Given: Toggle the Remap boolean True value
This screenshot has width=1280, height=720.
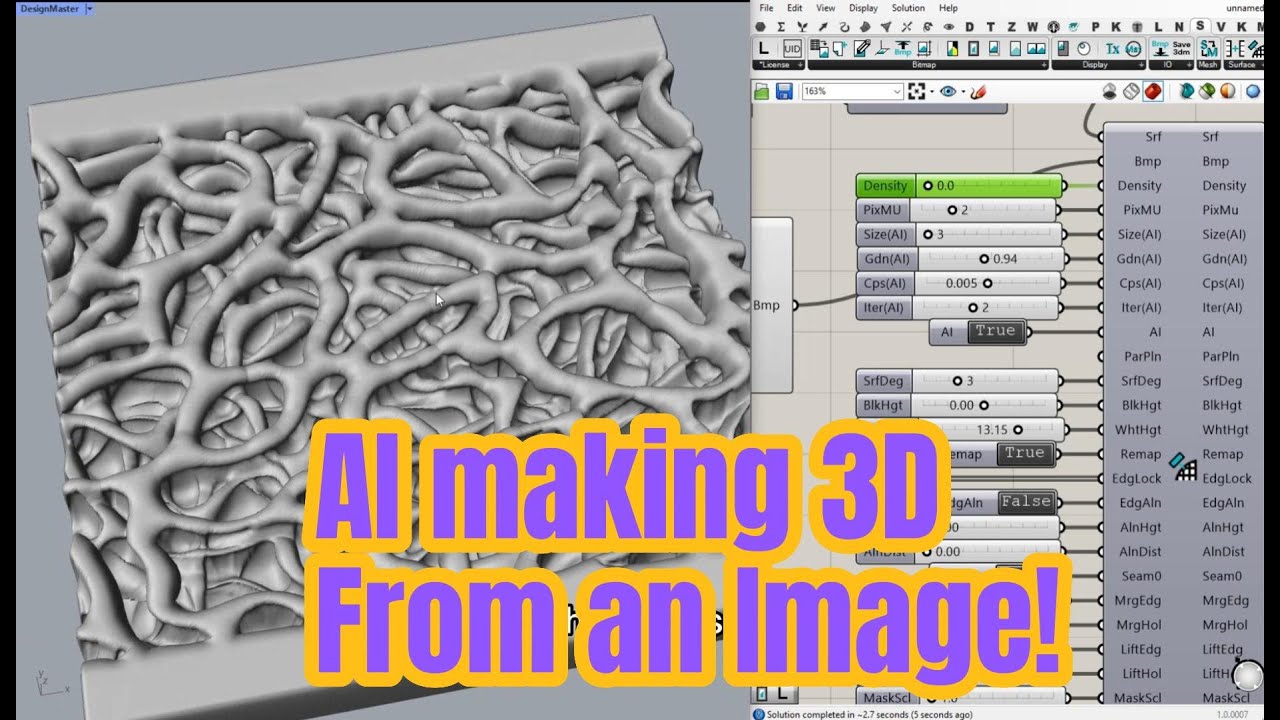Looking at the screenshot, I should (x=1024, y=453).
